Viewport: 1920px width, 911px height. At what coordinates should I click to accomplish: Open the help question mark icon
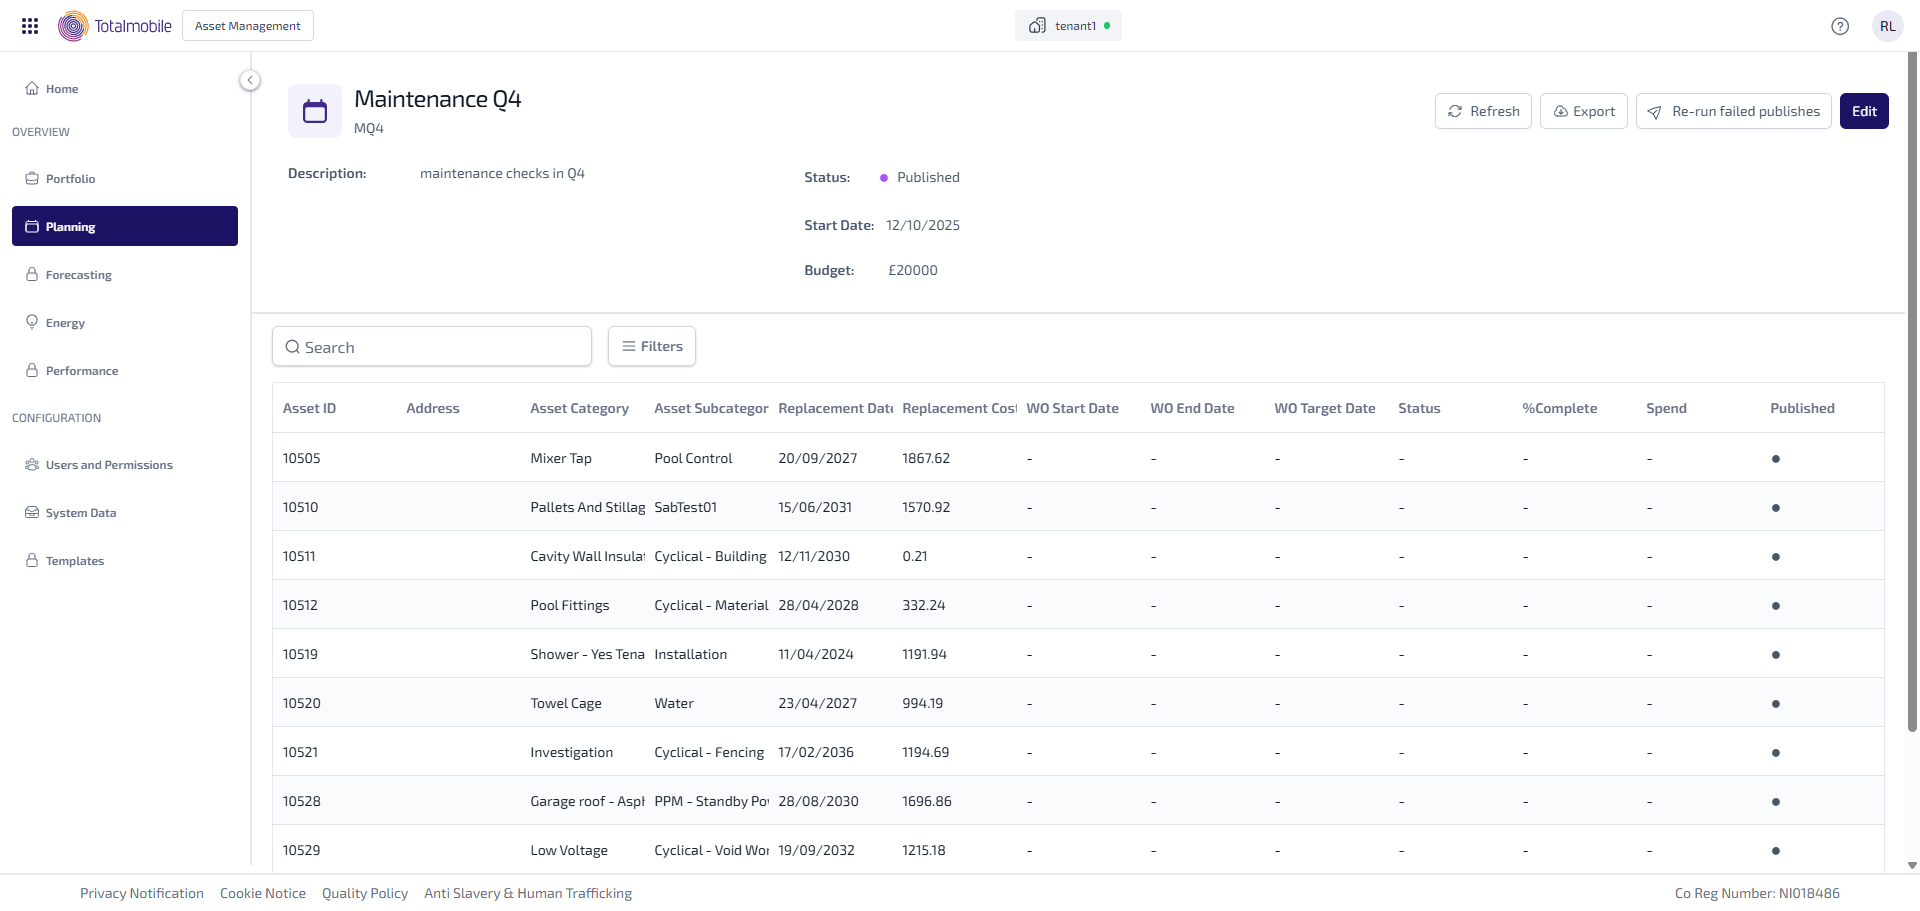(1839, 26)
